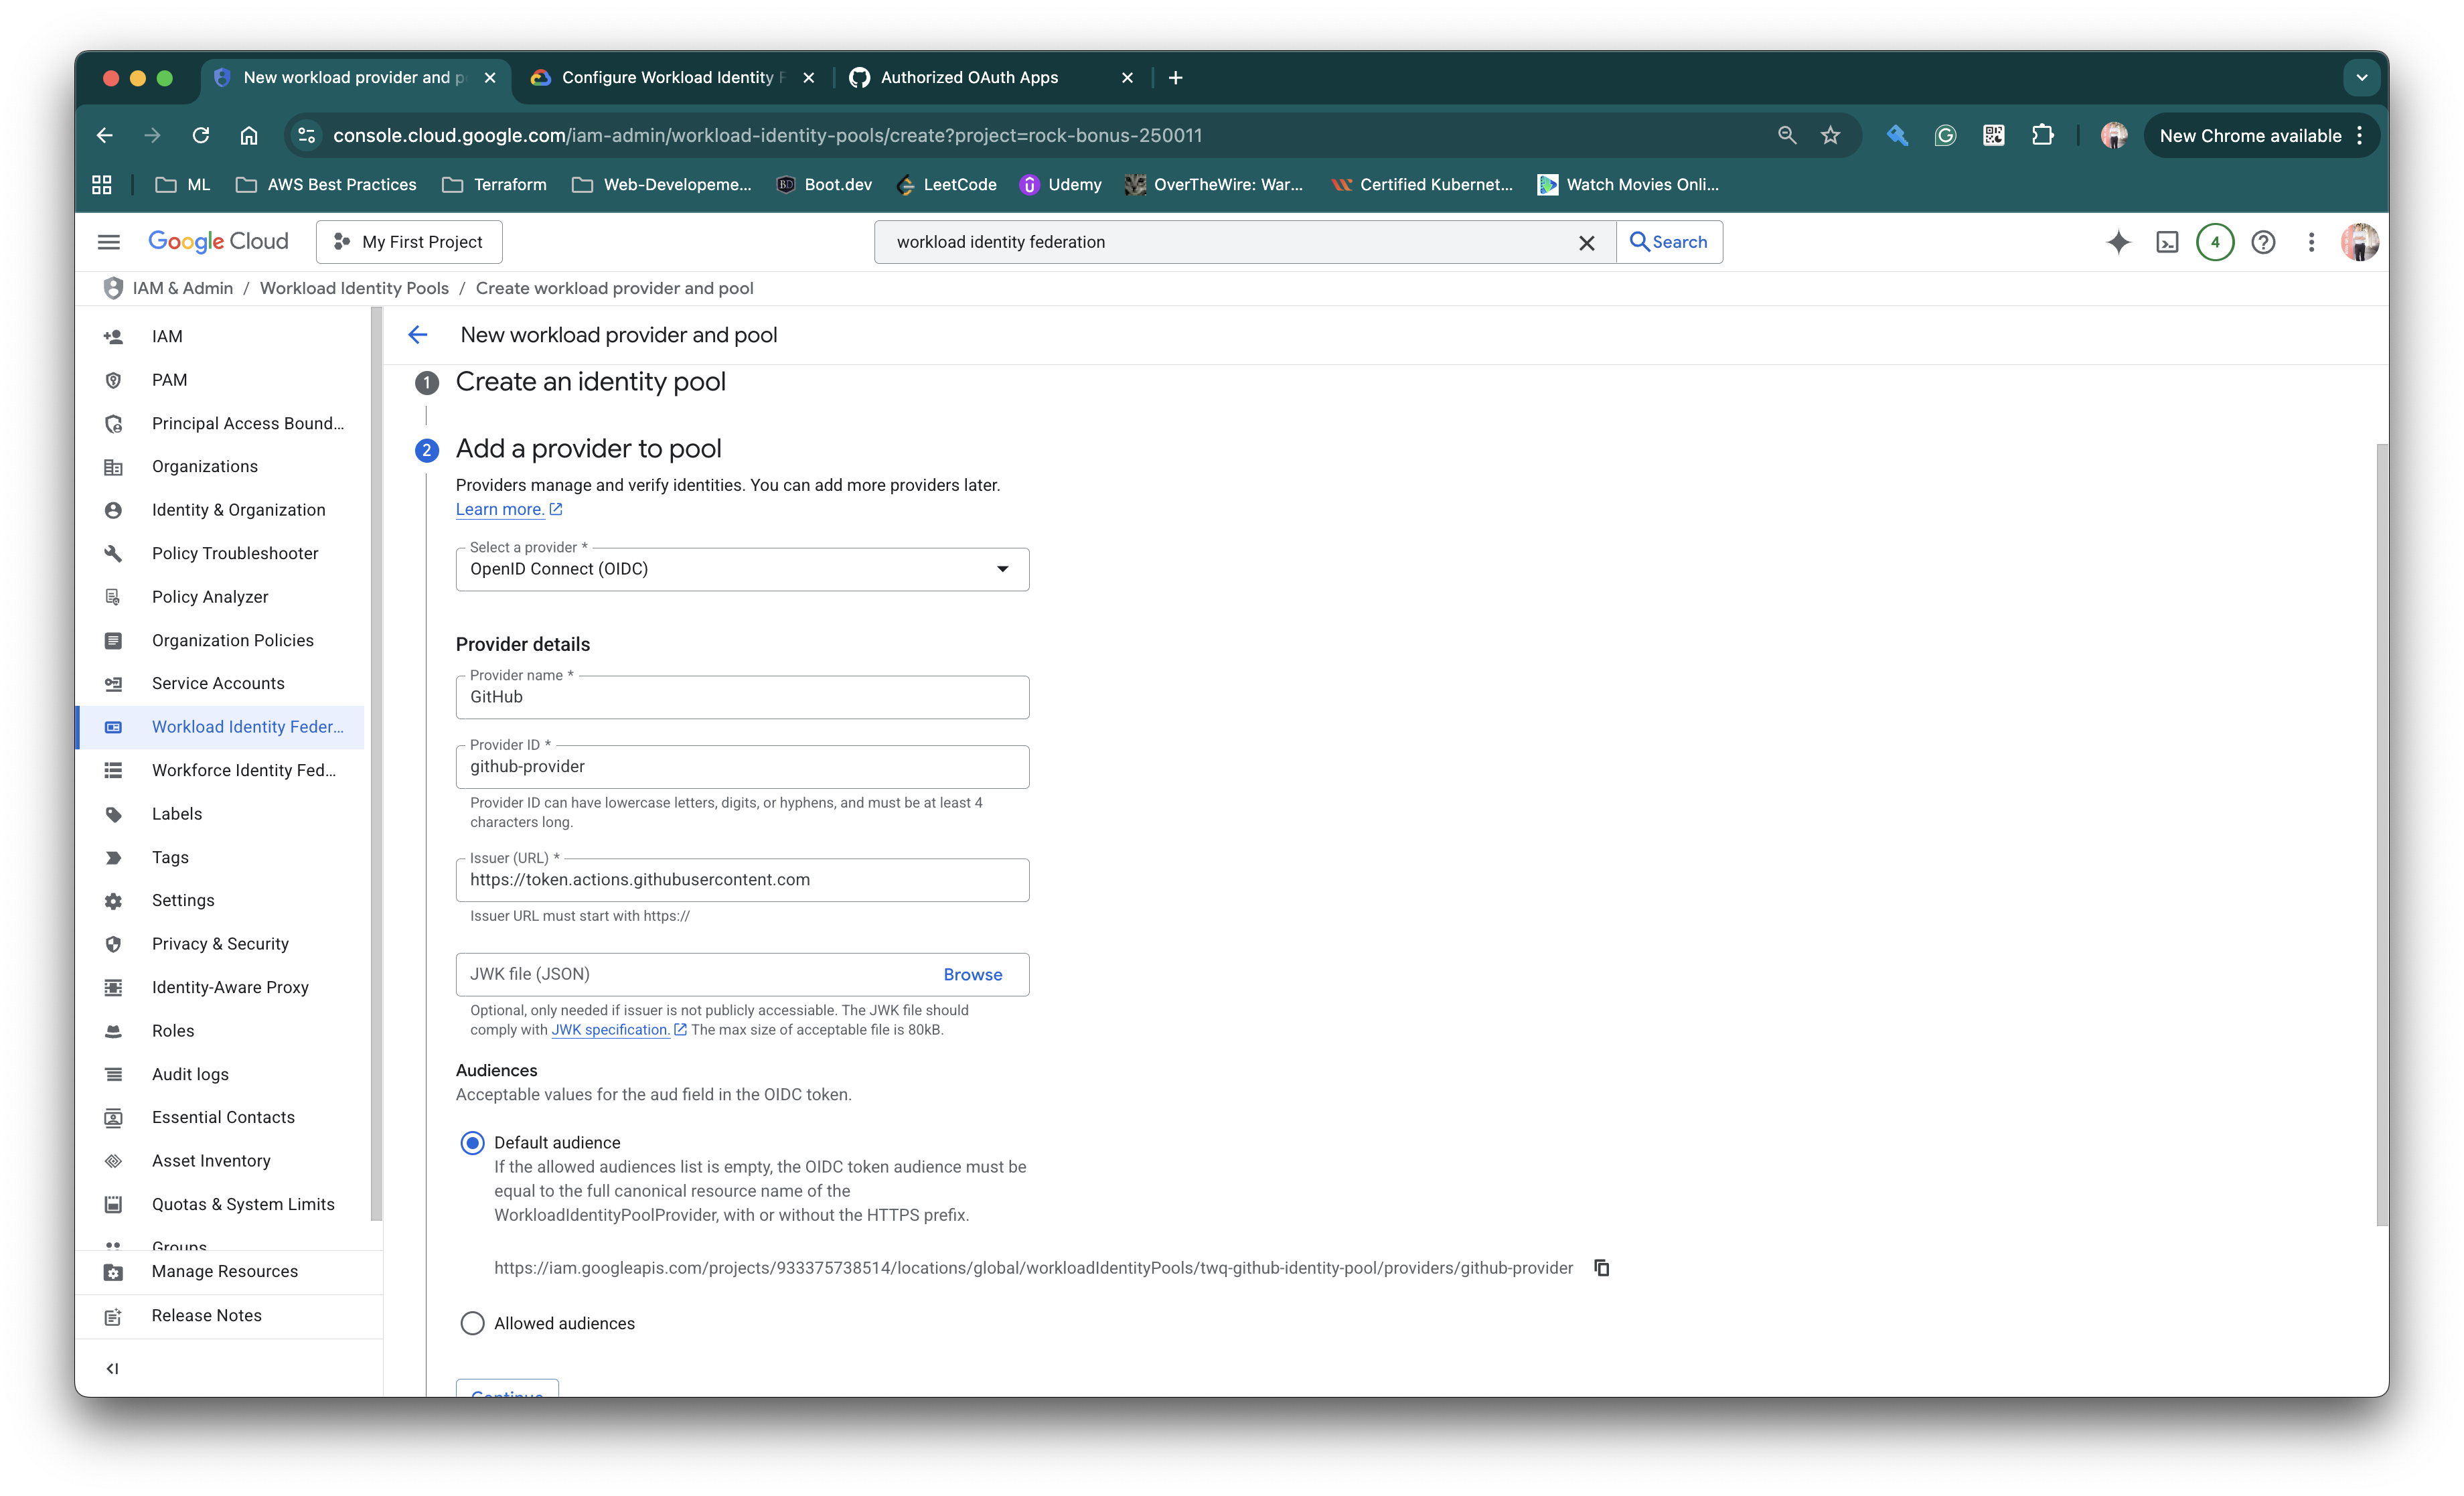Select Roles in the sidebar
The image size is (2464, 1496).
coord(219,1031)
